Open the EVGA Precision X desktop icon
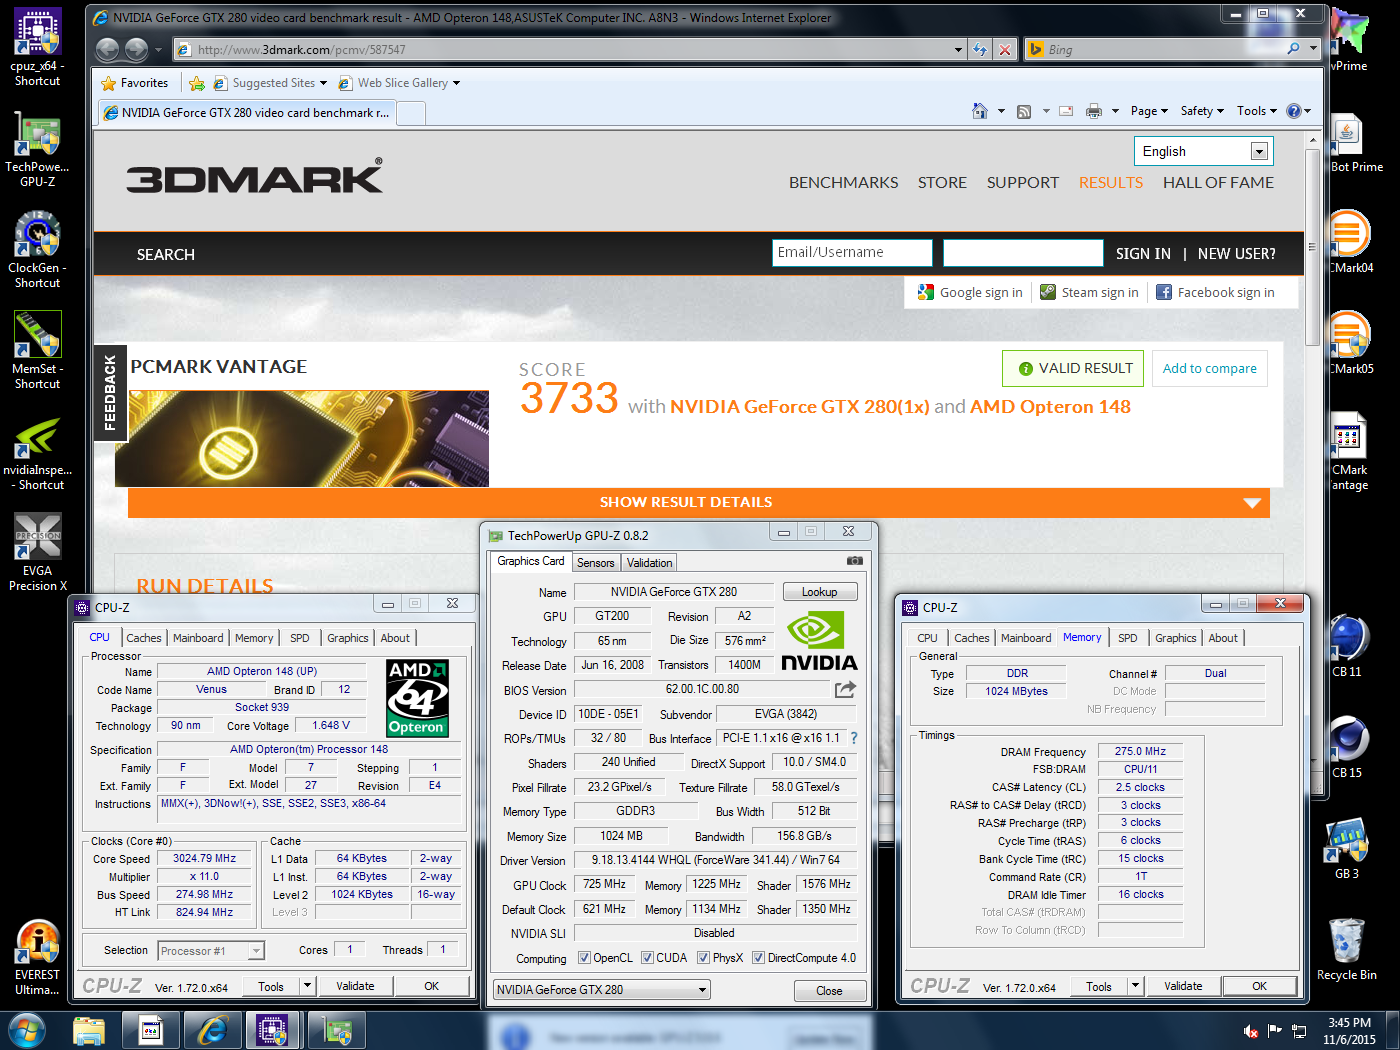The height and width of the screenshot is (1050, 1400). [37, 552]
